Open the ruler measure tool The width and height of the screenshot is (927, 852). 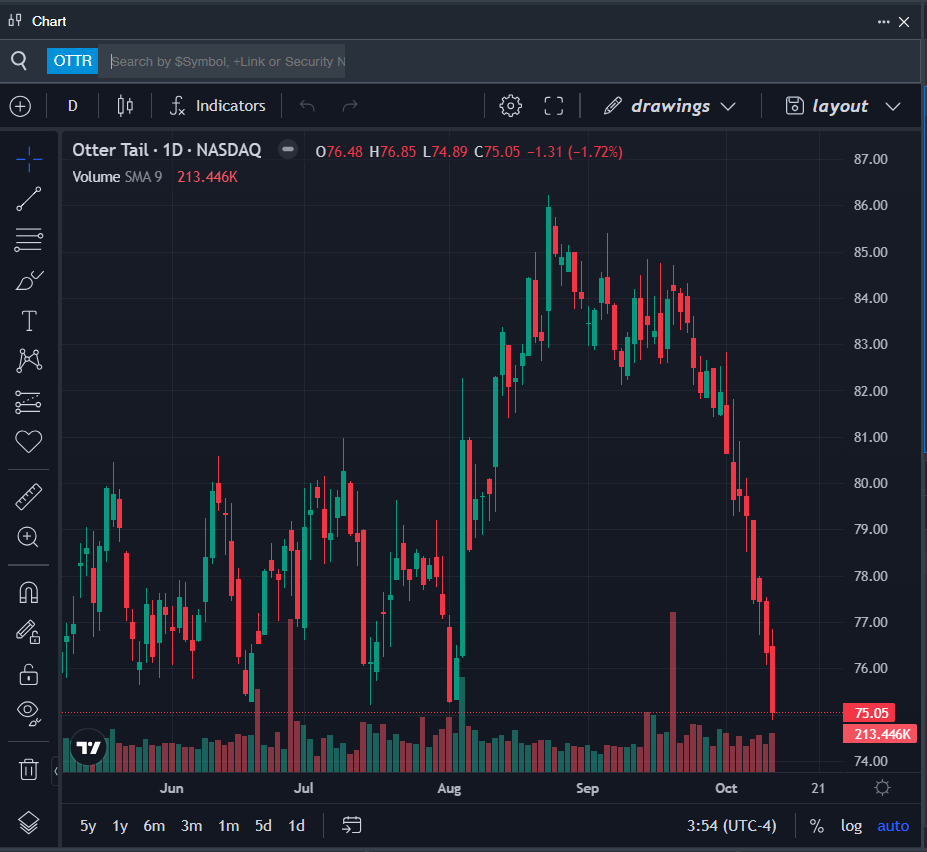pyautogui.click(x=29, y=496)
